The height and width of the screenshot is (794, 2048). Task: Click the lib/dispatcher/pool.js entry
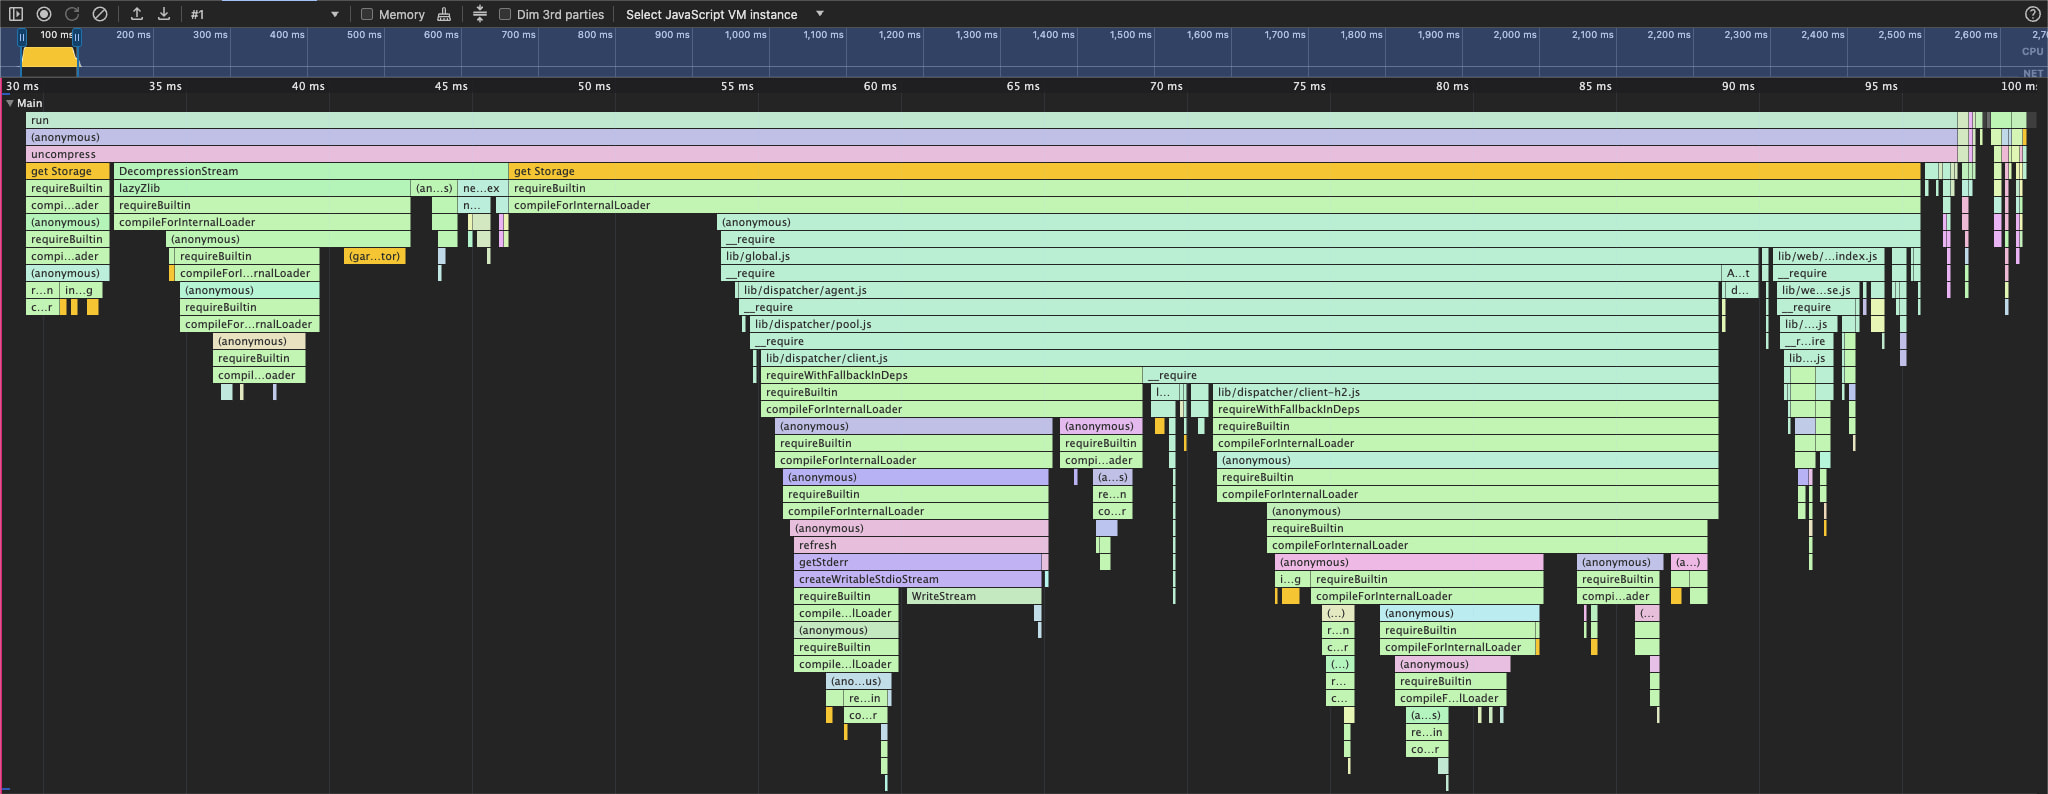point(1234,324)
